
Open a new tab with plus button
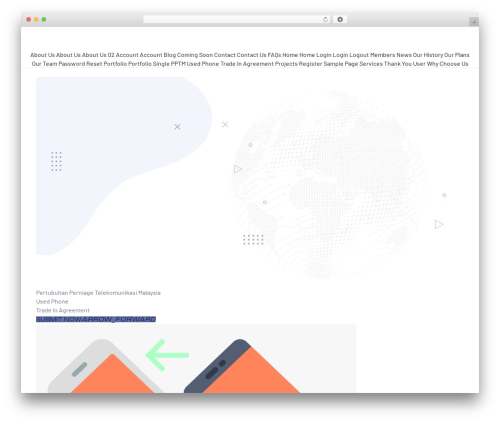[474, 22]
